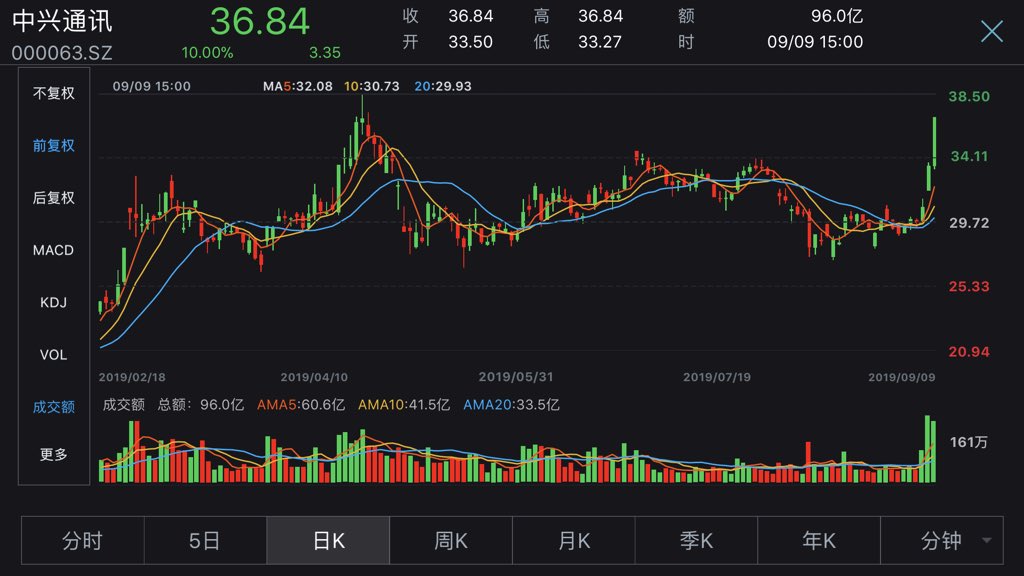This screenshot has width=1024, height=576.
Task: Click the low price 33.27
Action: click(x=600, y=42)
